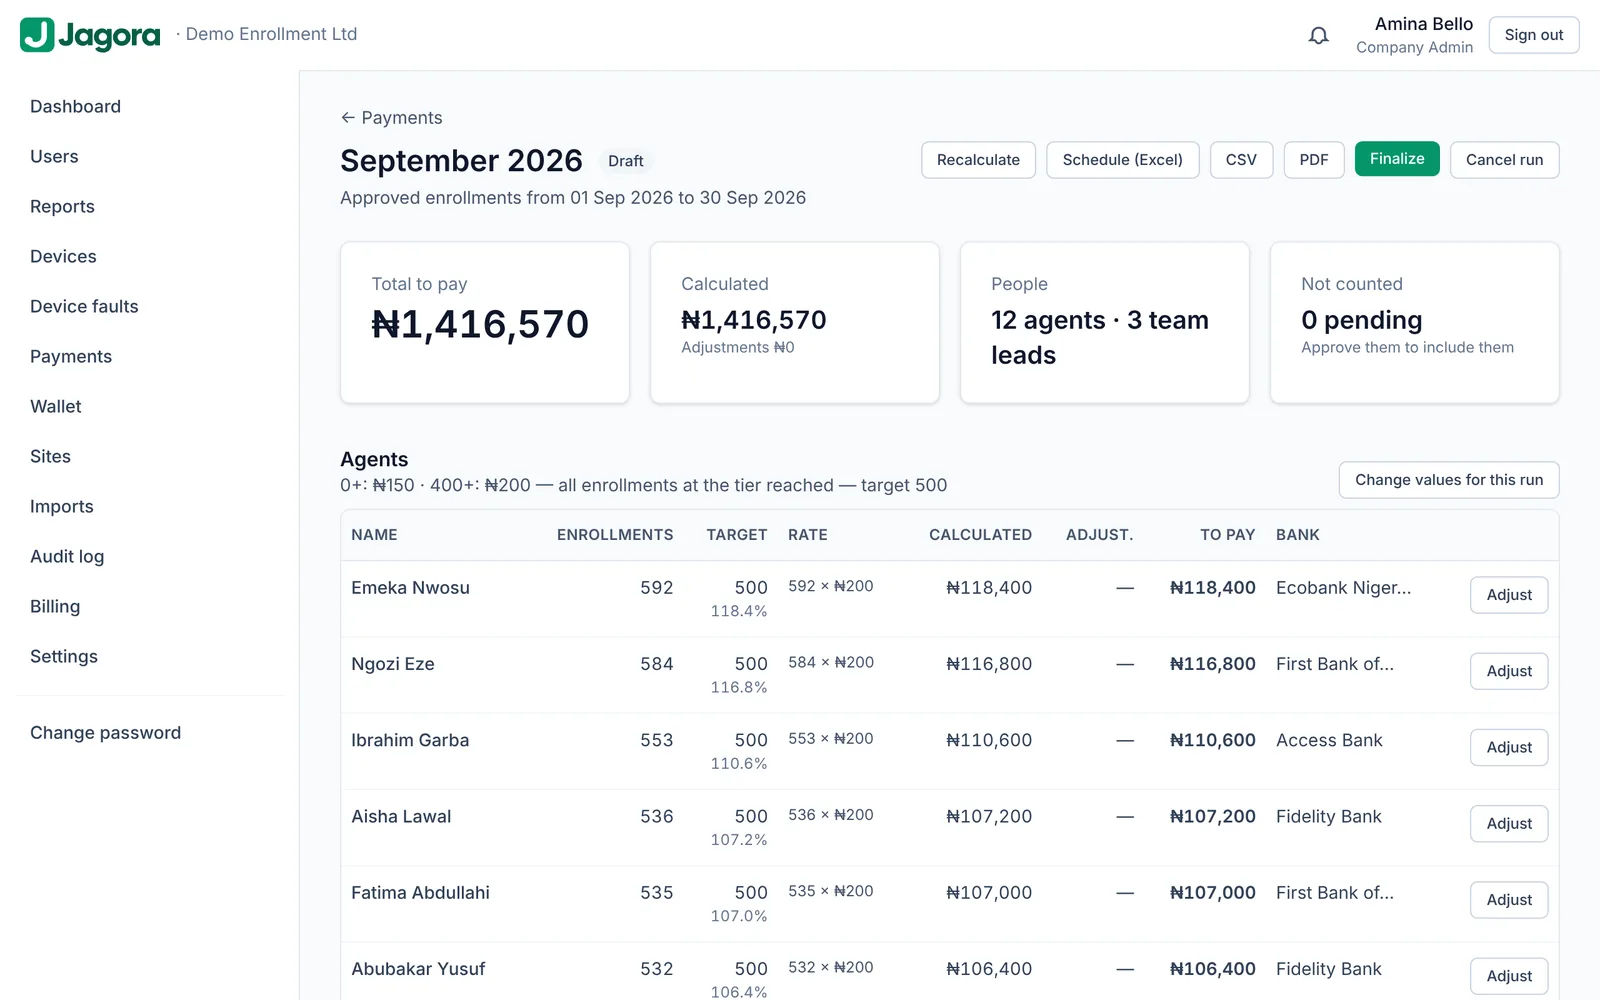Image resolution: width=1600 pixels, height=1000 pixels.
Task: Open Billing page
Action: coord(55,607)
